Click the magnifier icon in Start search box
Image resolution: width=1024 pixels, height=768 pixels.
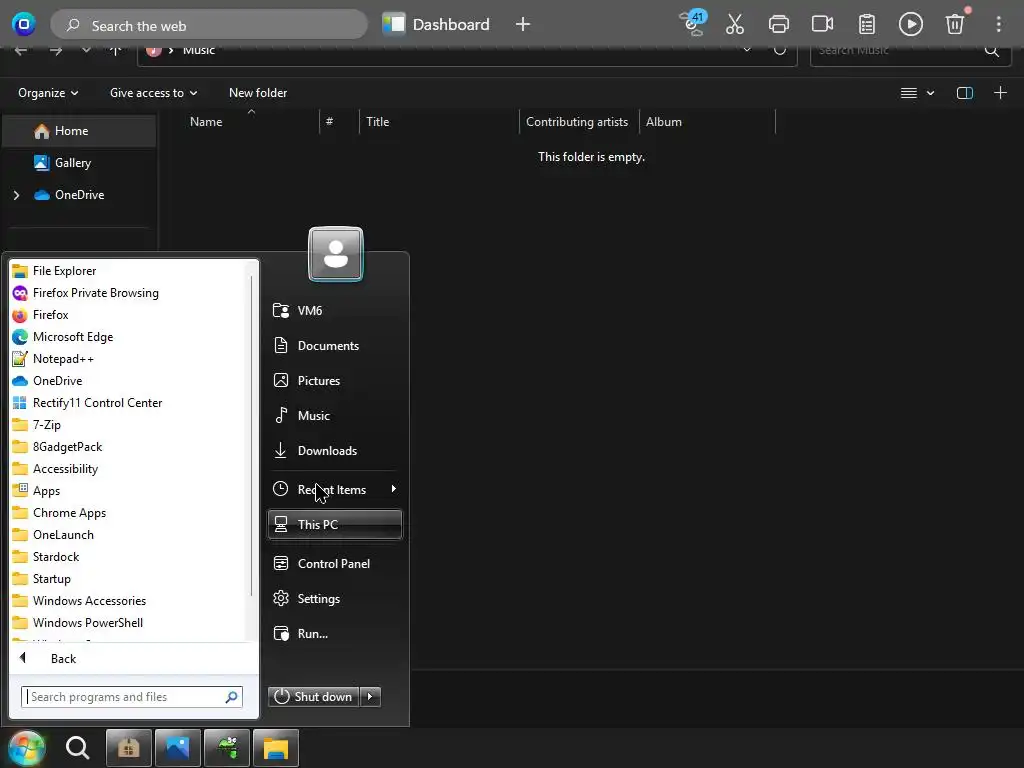[x=231, y=697]
